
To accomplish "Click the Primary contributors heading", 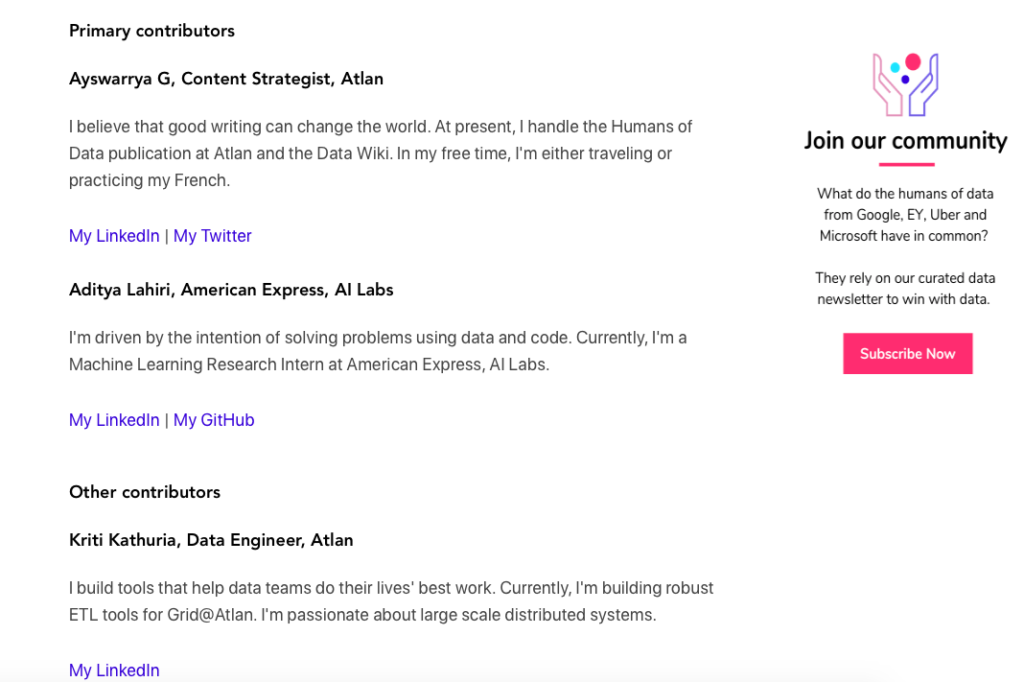I will tap(152, 31).
